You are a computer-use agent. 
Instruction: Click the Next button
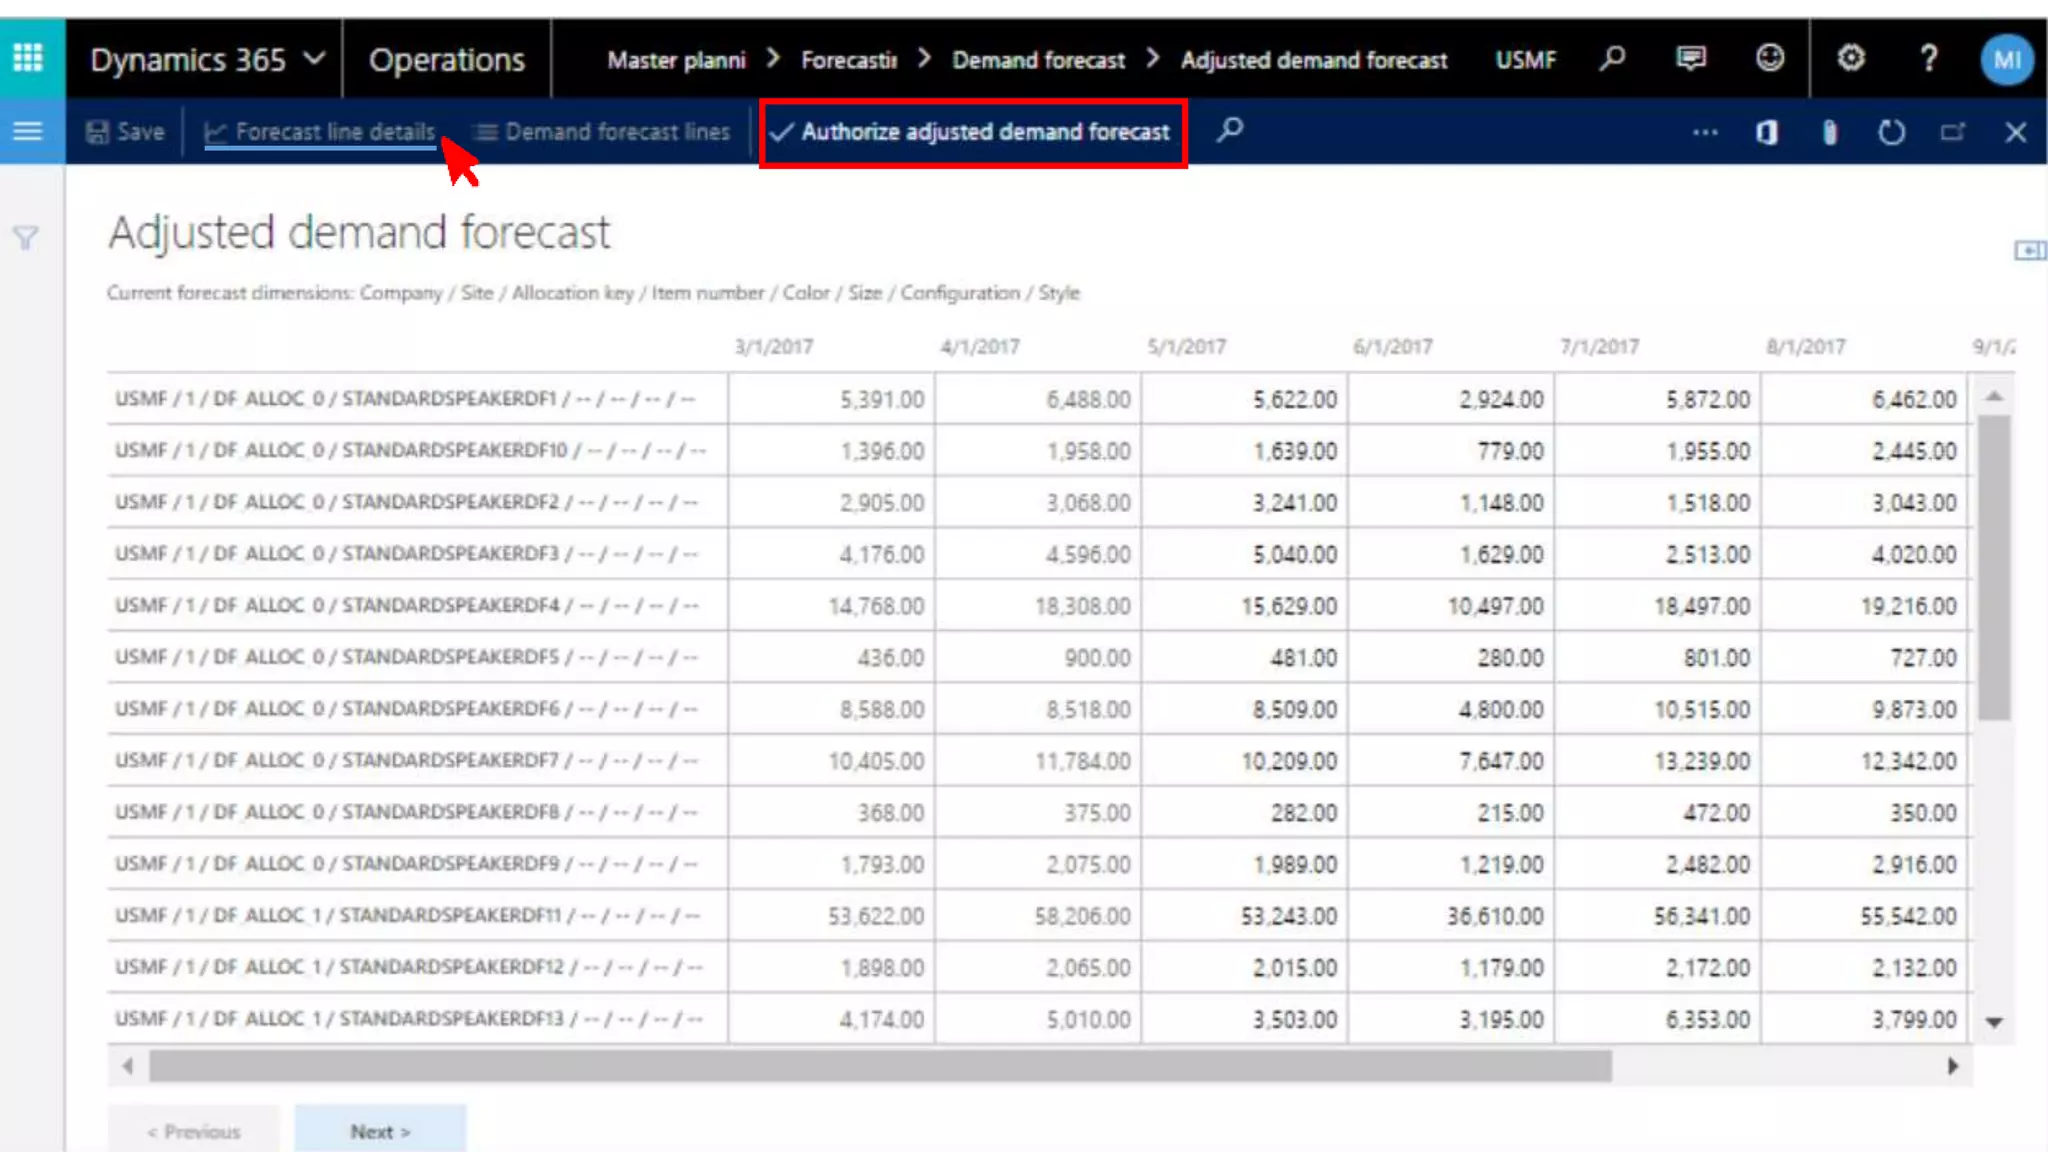[x=380, y=1131]
